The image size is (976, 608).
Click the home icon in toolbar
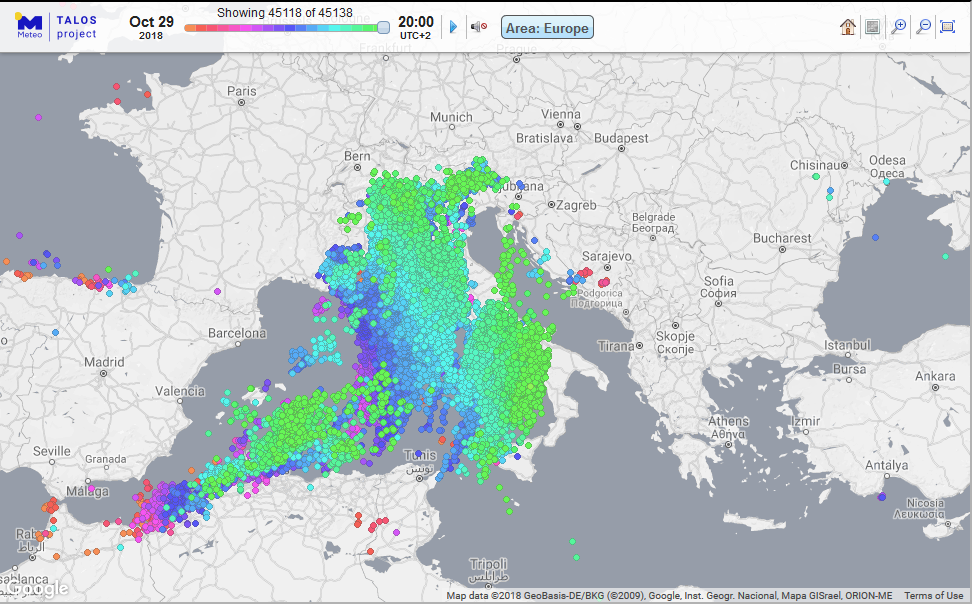pos(848,27)
